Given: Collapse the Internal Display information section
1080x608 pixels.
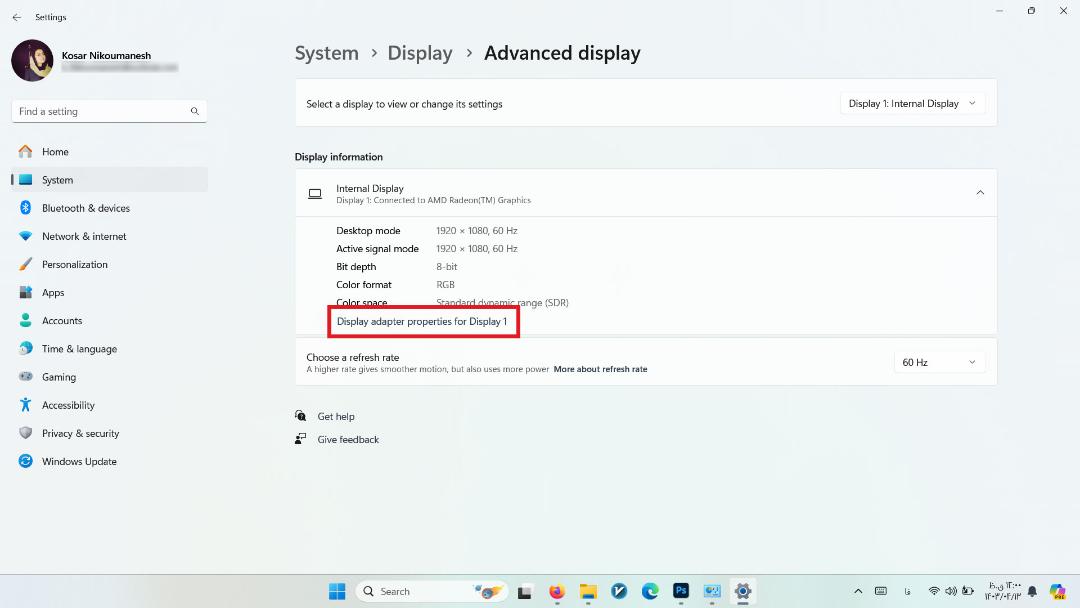Looking at the screenshot, I should [x=980, y=193].
